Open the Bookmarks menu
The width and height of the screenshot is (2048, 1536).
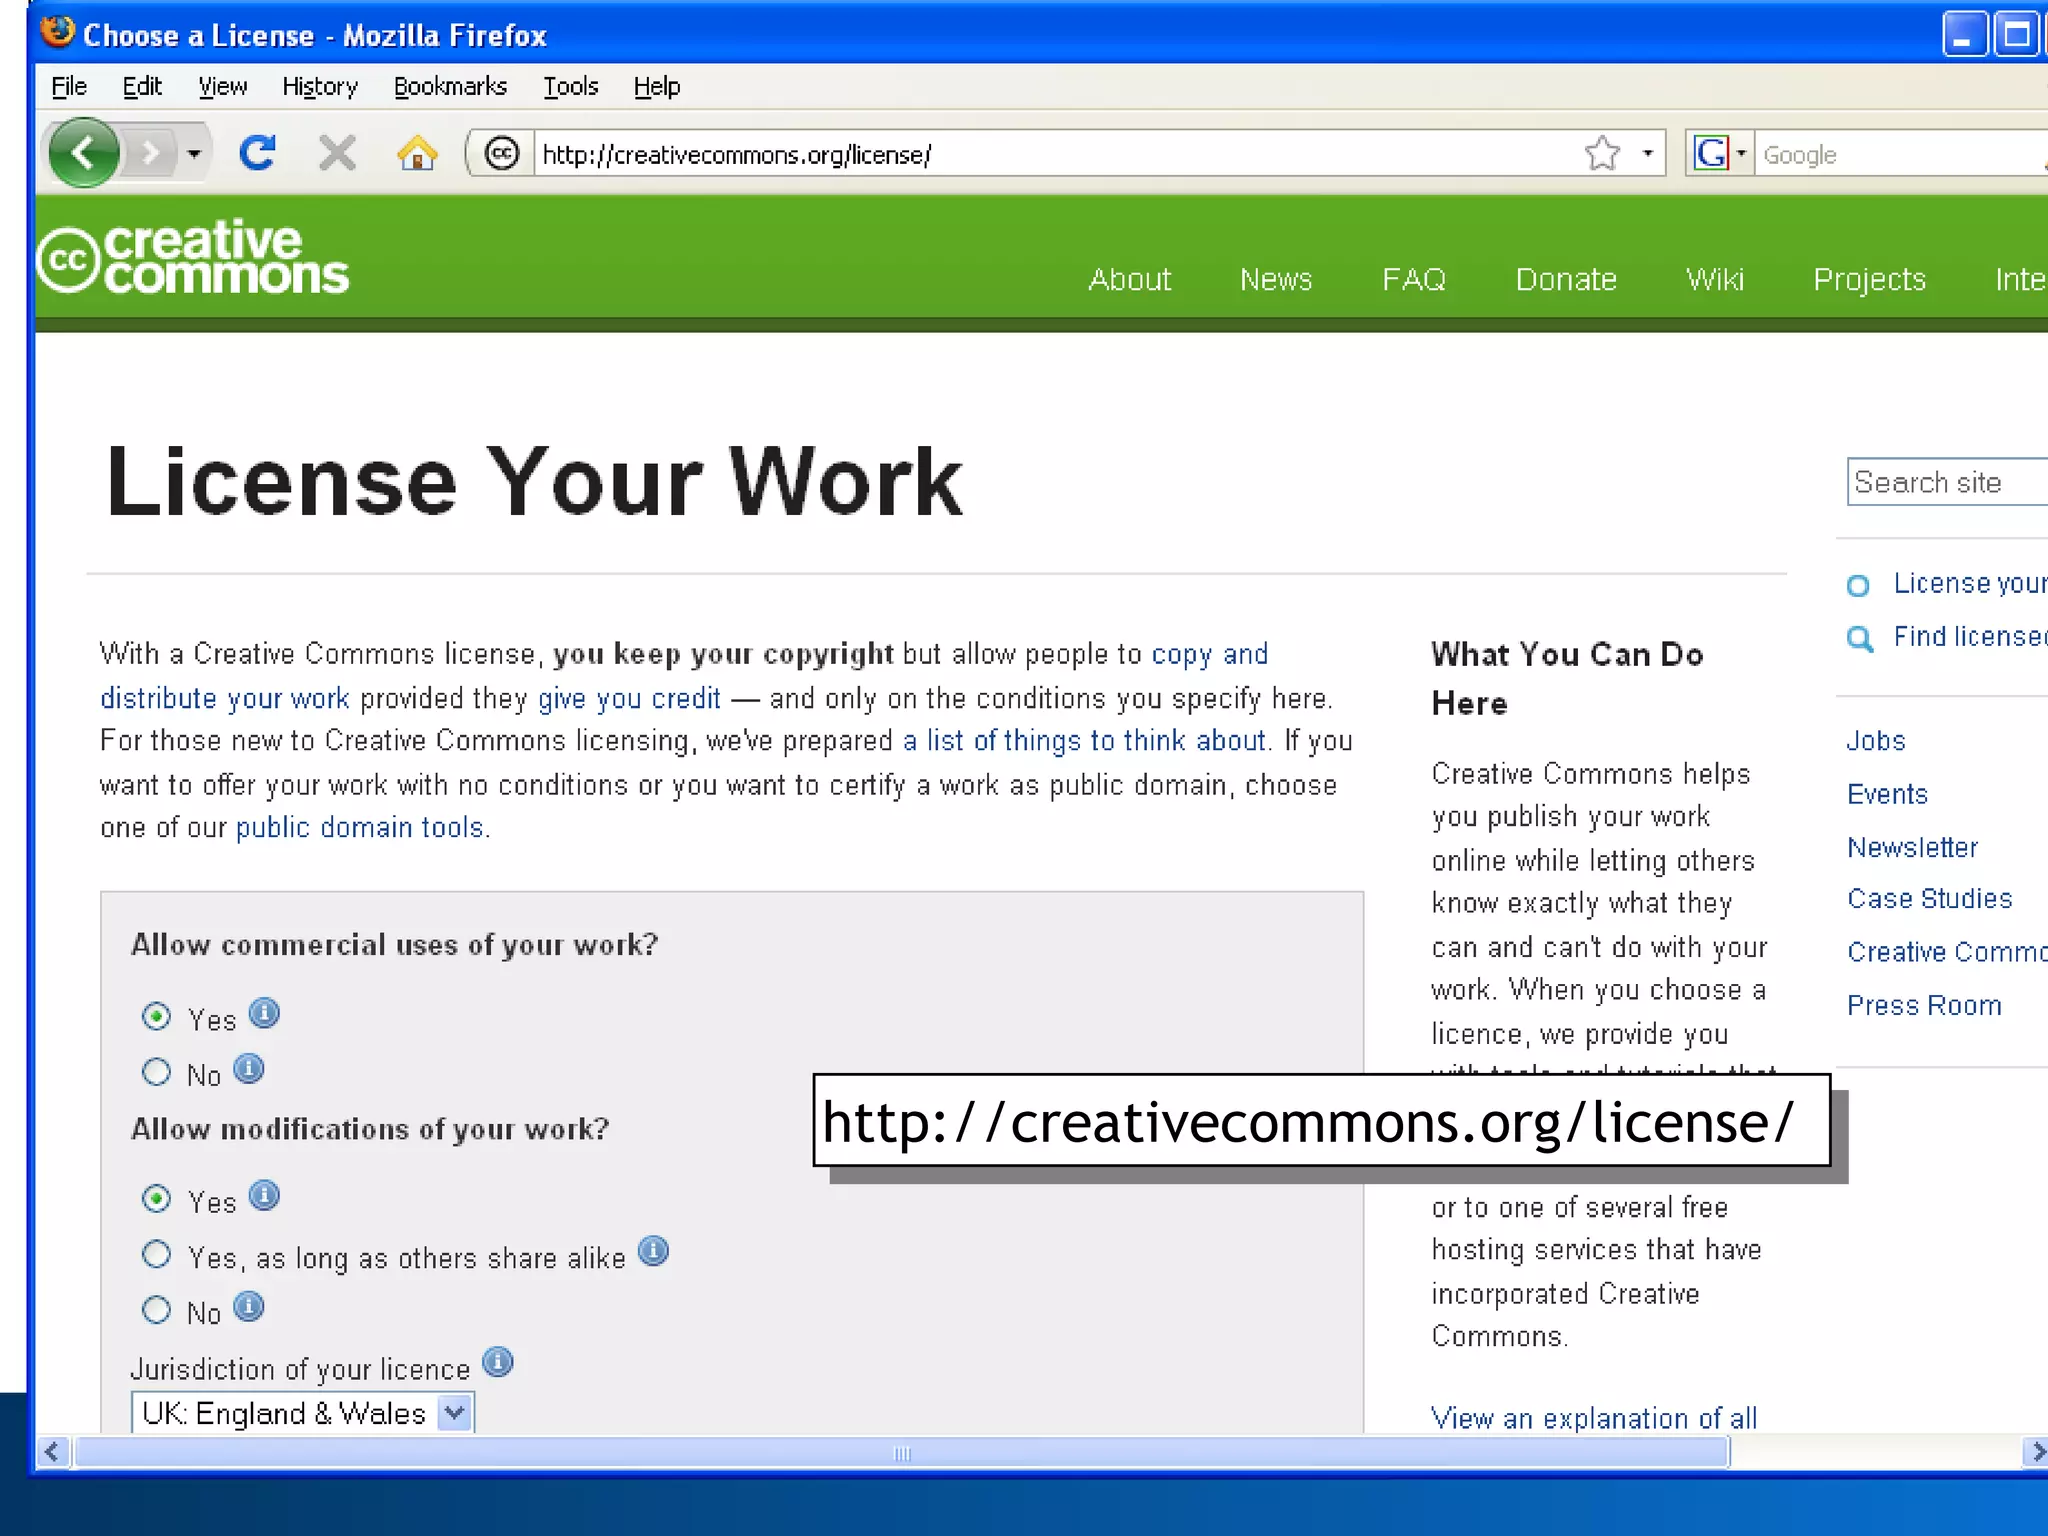coord(451,86)
